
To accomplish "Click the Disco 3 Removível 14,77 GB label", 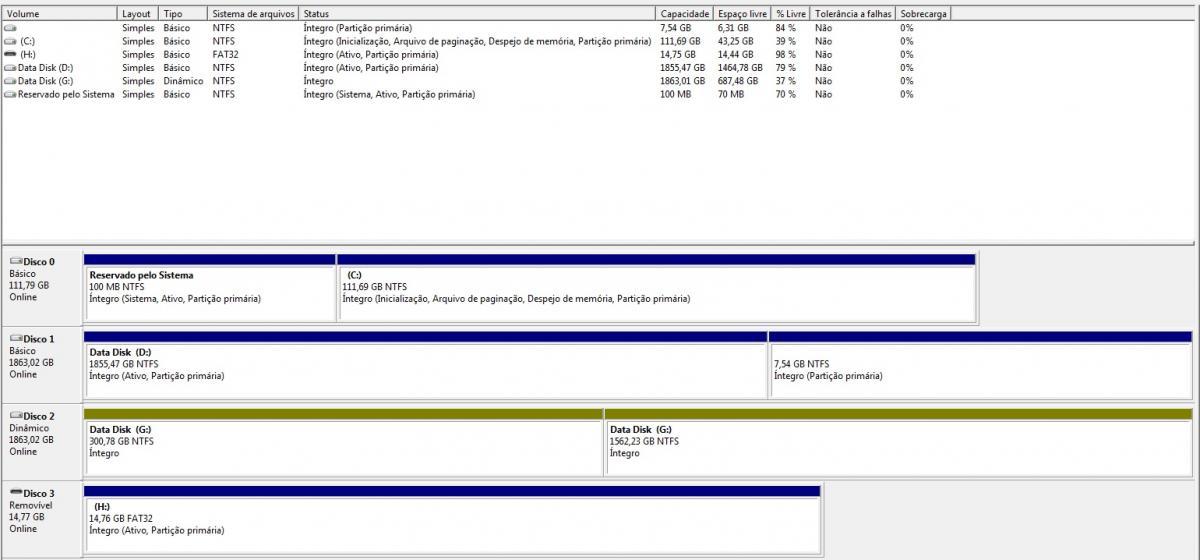I will [x=32, y=511].
